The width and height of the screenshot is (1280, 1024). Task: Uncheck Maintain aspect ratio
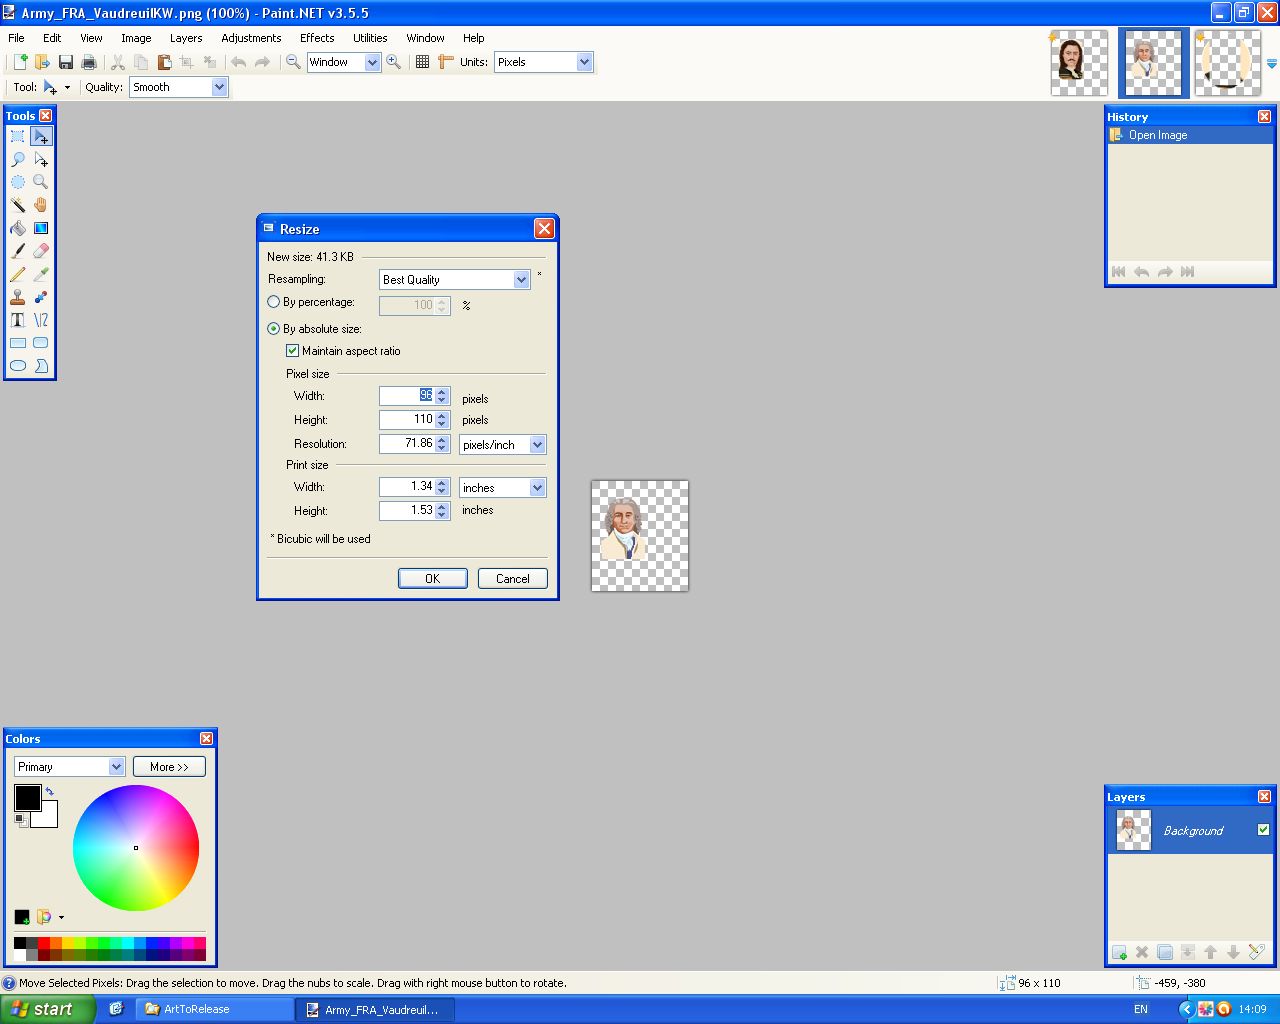coord(293,351)
